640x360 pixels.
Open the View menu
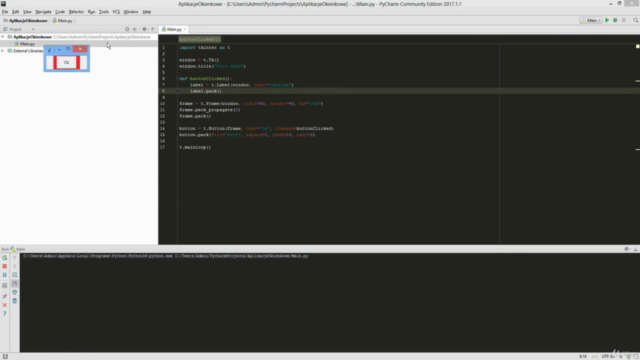coord(27,12)
